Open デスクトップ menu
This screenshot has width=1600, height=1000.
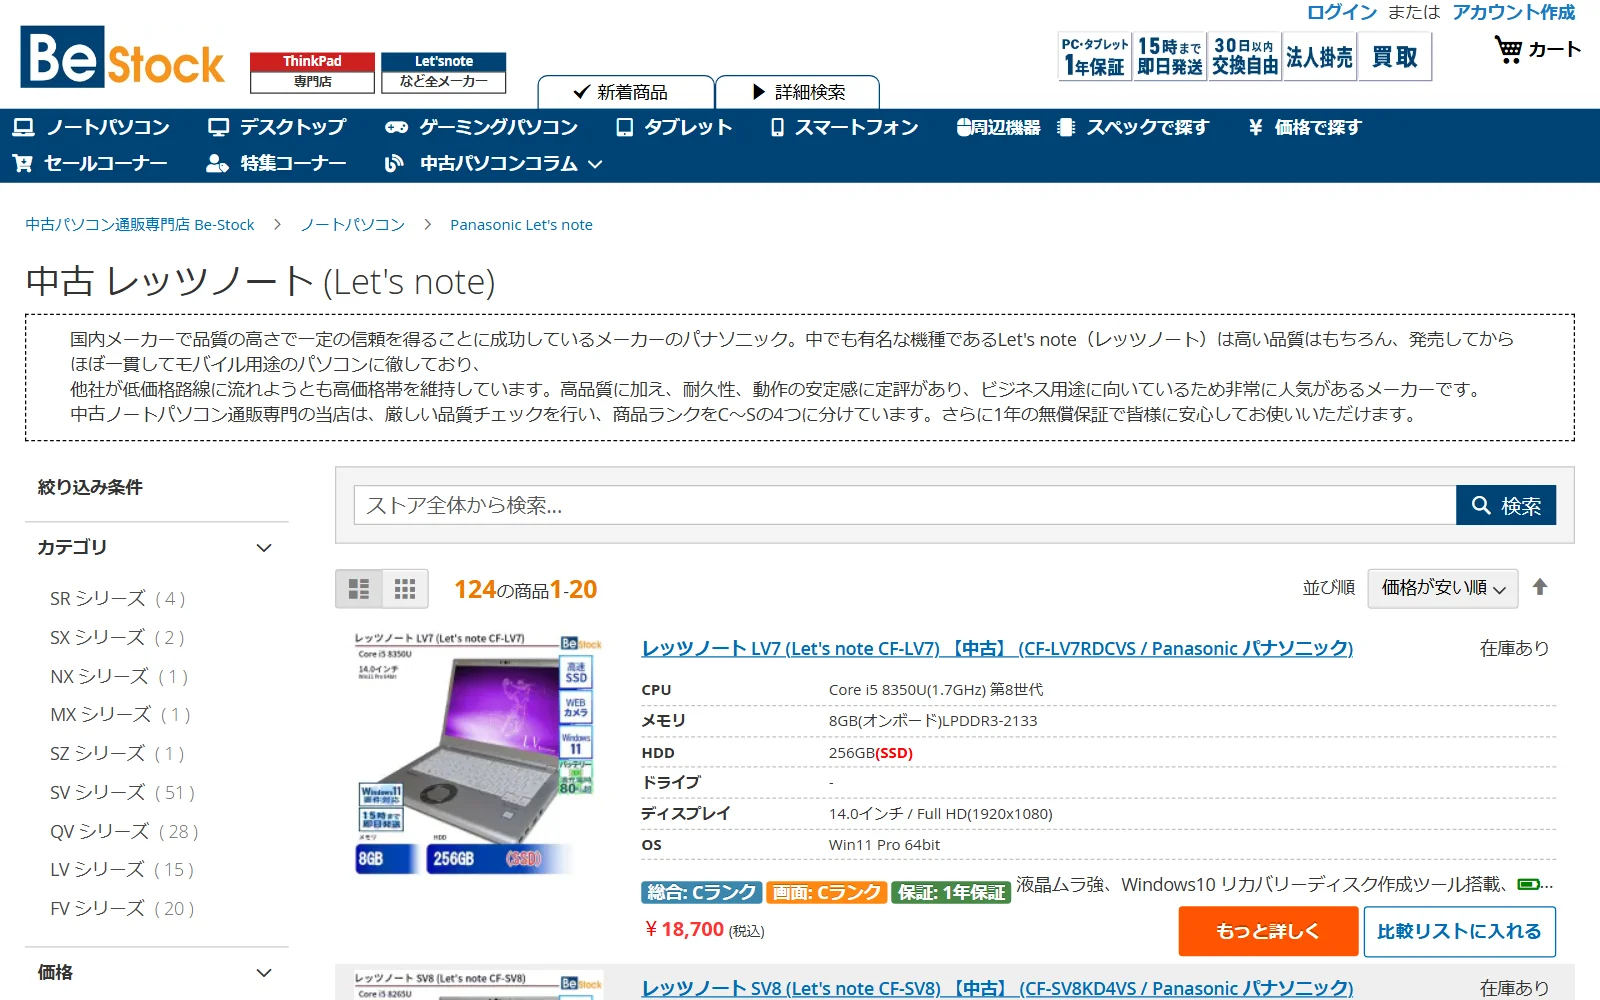click(x=277, y=128)
